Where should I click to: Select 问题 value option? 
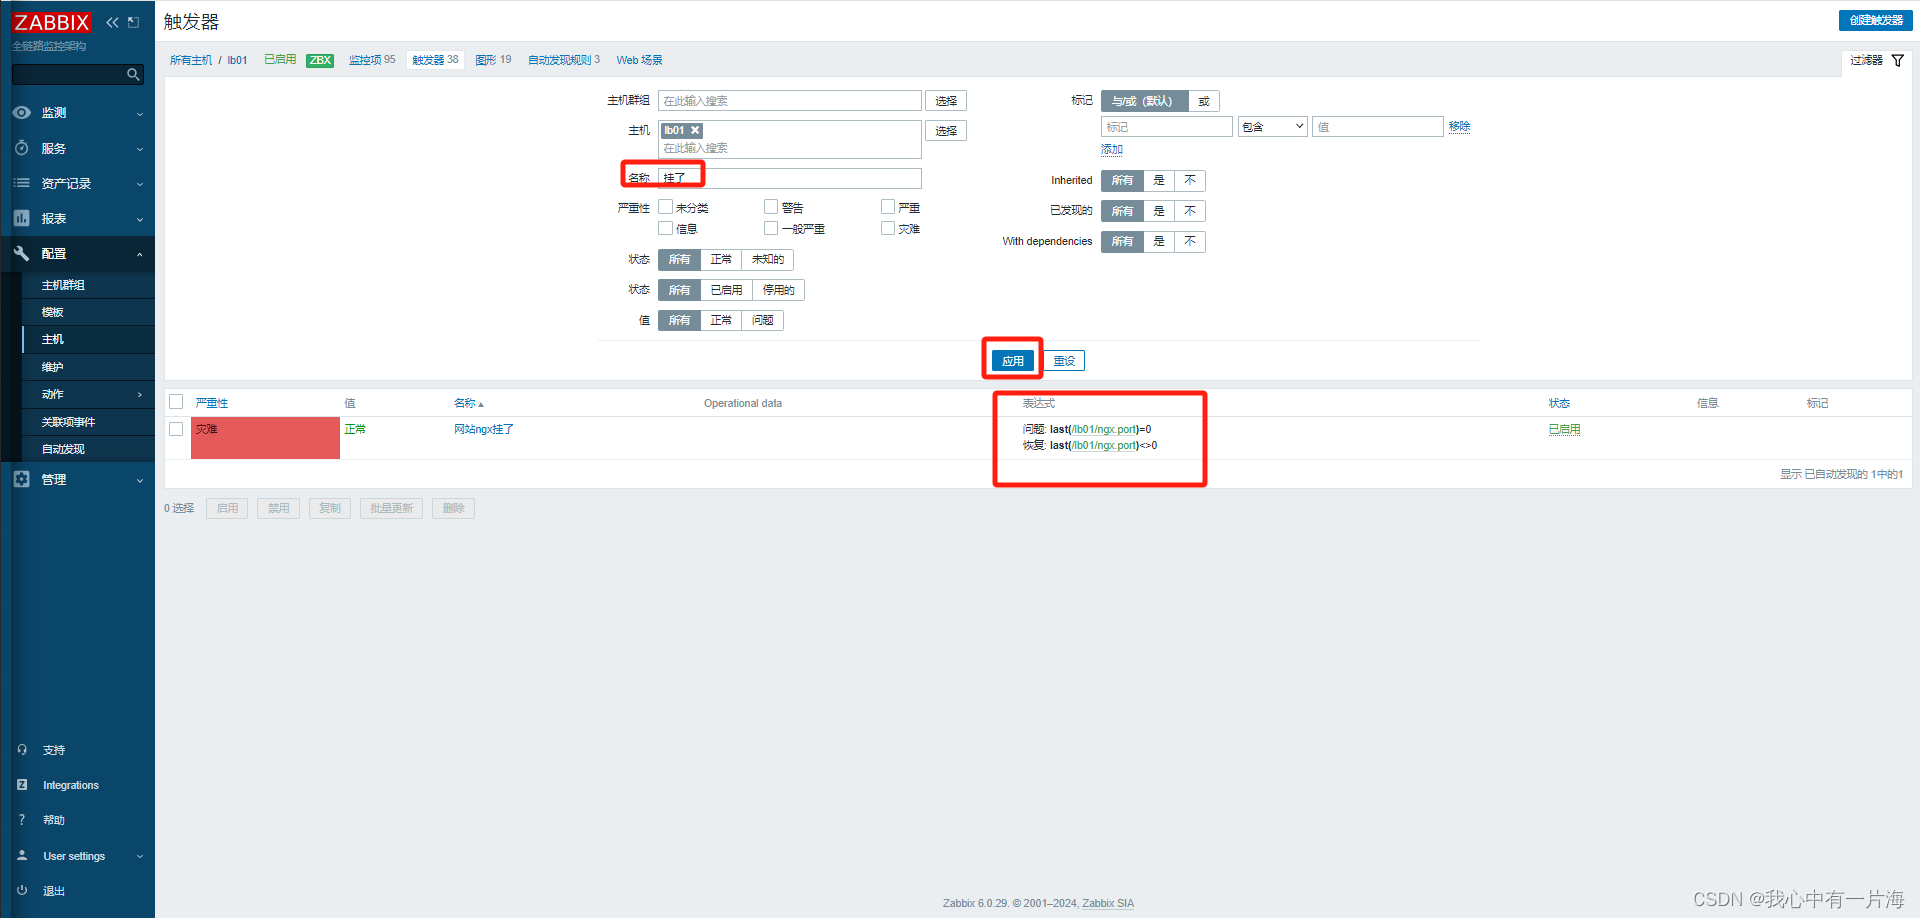point(762,321)
